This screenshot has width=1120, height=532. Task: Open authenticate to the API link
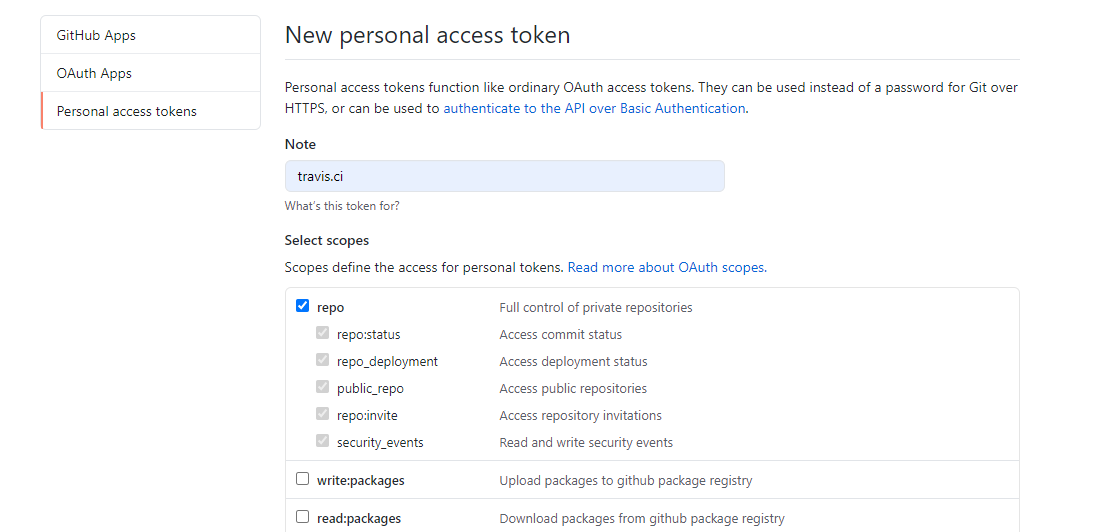(x=594, y=108)
